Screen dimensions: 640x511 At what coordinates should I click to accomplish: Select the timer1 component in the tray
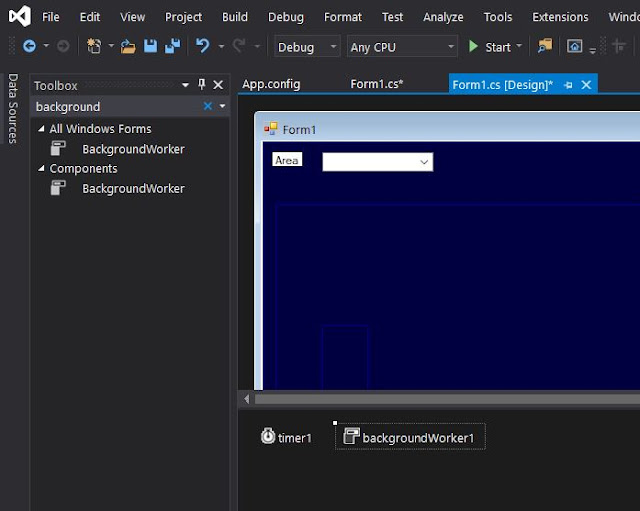click(x=286, y=437)
